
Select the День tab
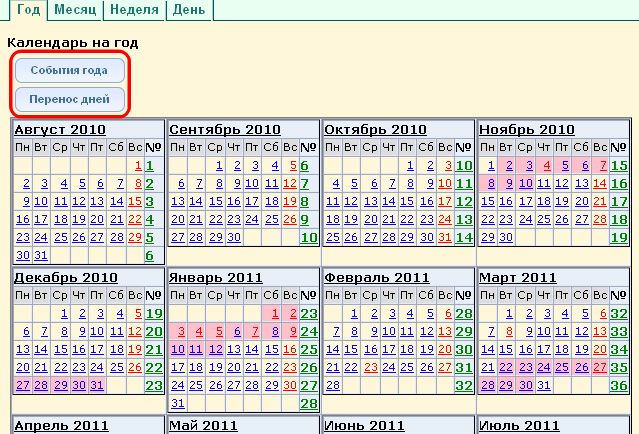[x=189, y=10]
